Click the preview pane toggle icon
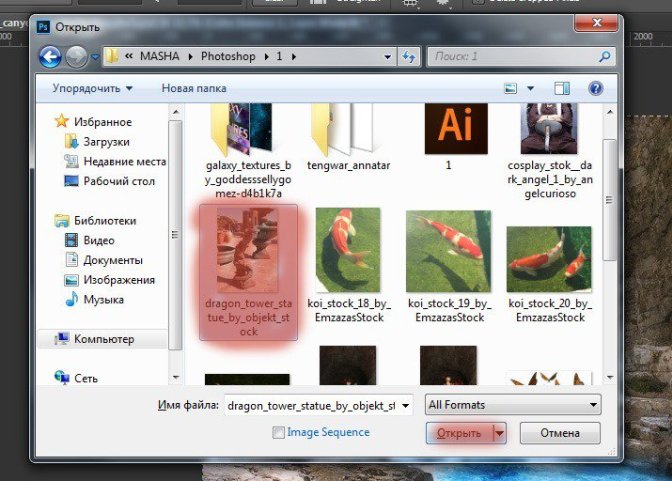Viewport: 672px width, 481px height. pos(561,90)
